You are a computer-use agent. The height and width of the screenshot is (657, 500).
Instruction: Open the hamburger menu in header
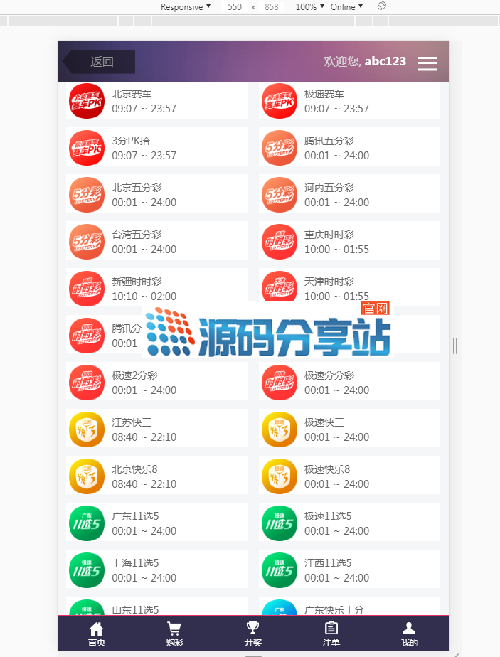pyautogui.click(x=427, y=63)
